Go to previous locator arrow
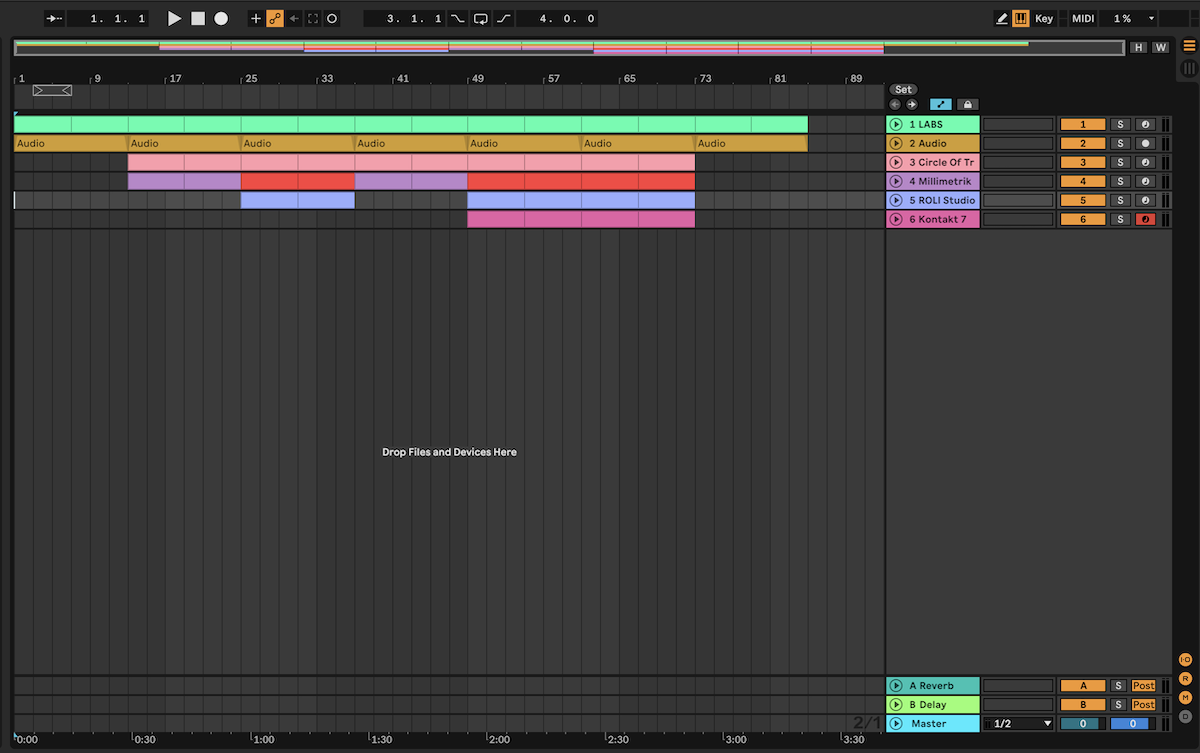Viewport: 1200px width, 753px height. 895,104
